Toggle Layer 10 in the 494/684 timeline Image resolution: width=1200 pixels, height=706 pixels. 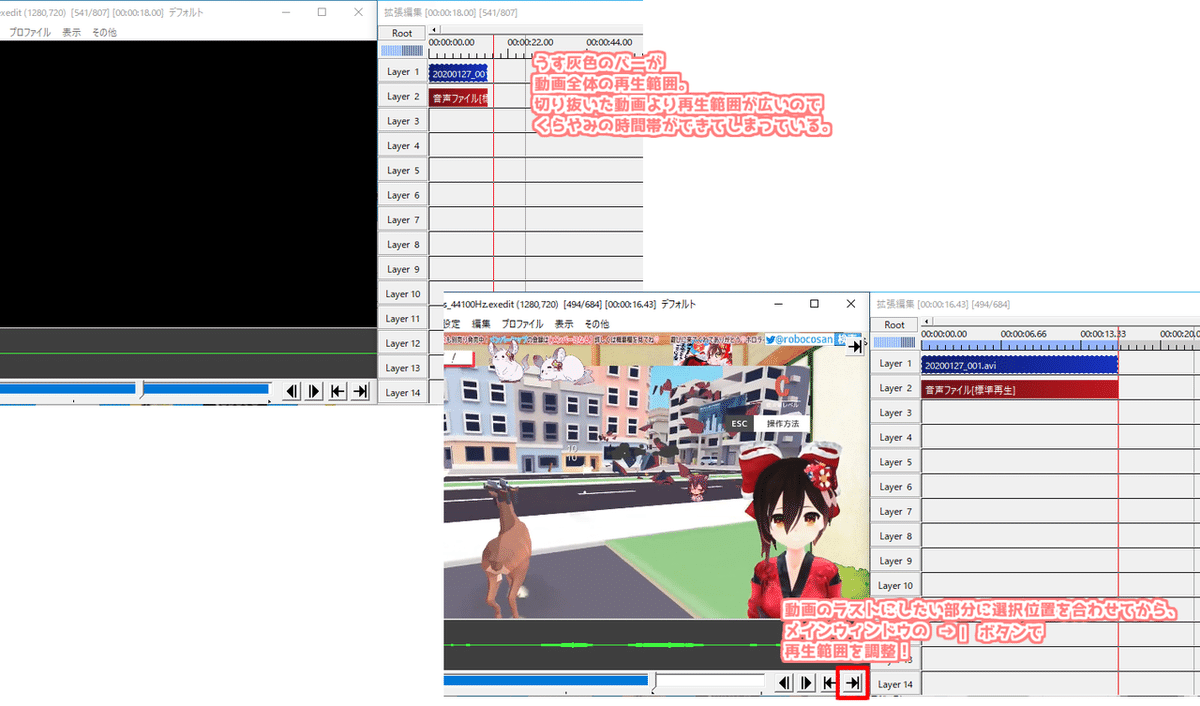pyautogui.click(x=895, y=586)
